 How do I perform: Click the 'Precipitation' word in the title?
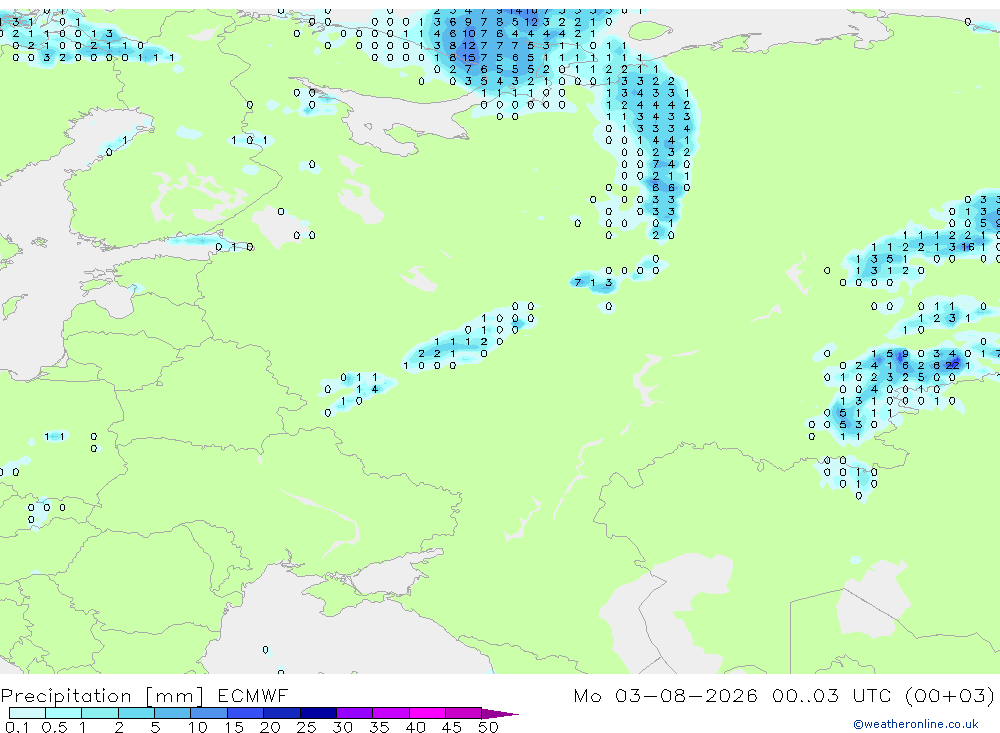(x=66, y=696)
